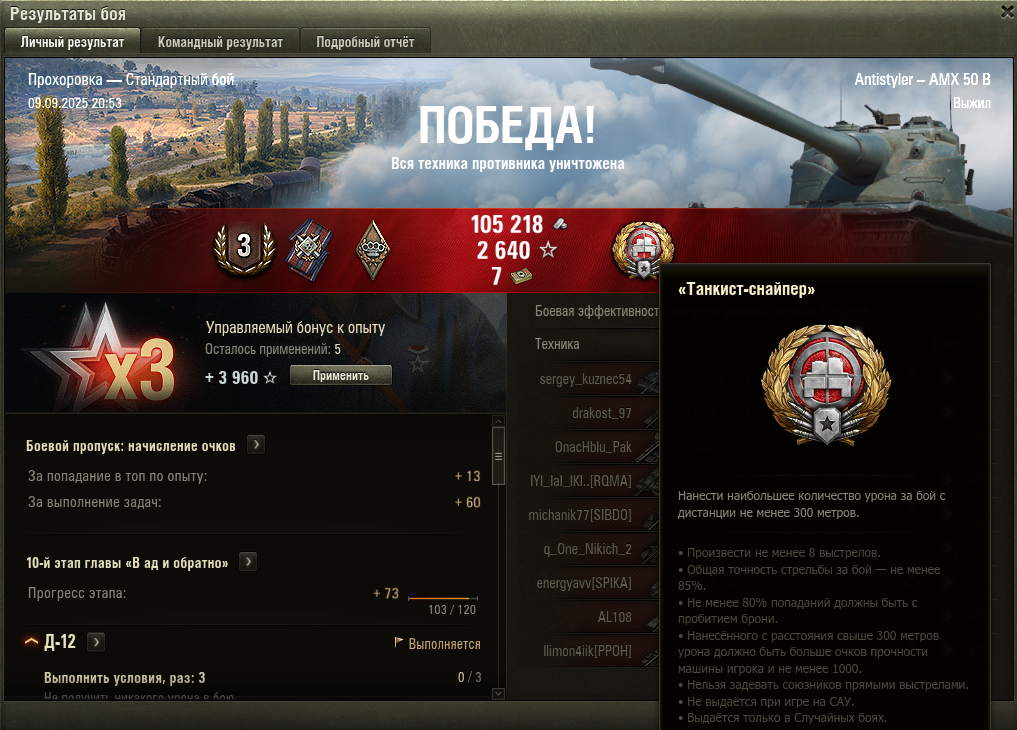The image size is (1017, 730).
Task: Close the battle results window
Action: (x=1007, y=12)
